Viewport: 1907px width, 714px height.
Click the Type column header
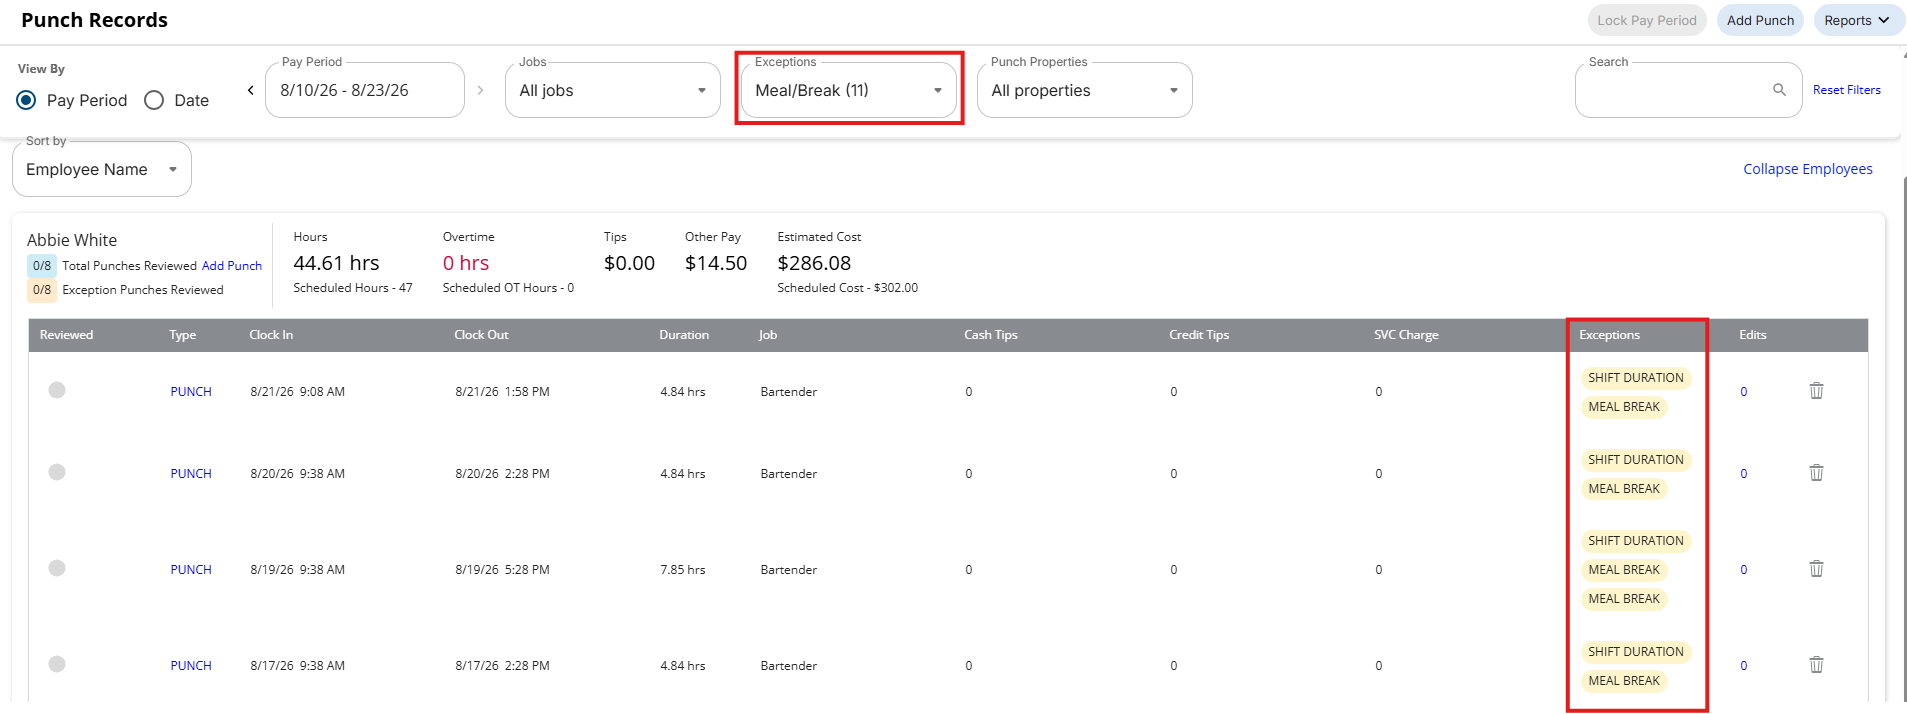183,335
